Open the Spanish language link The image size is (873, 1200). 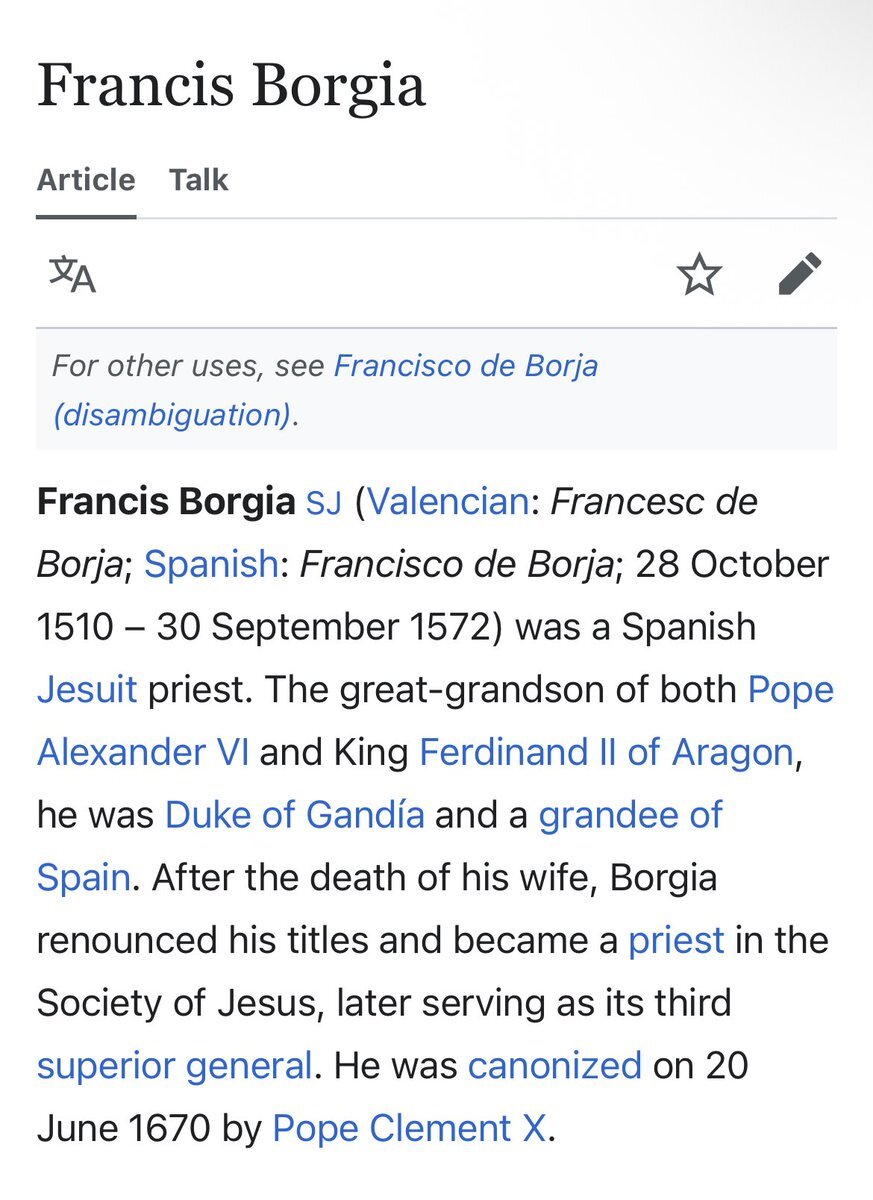(211, 565)
